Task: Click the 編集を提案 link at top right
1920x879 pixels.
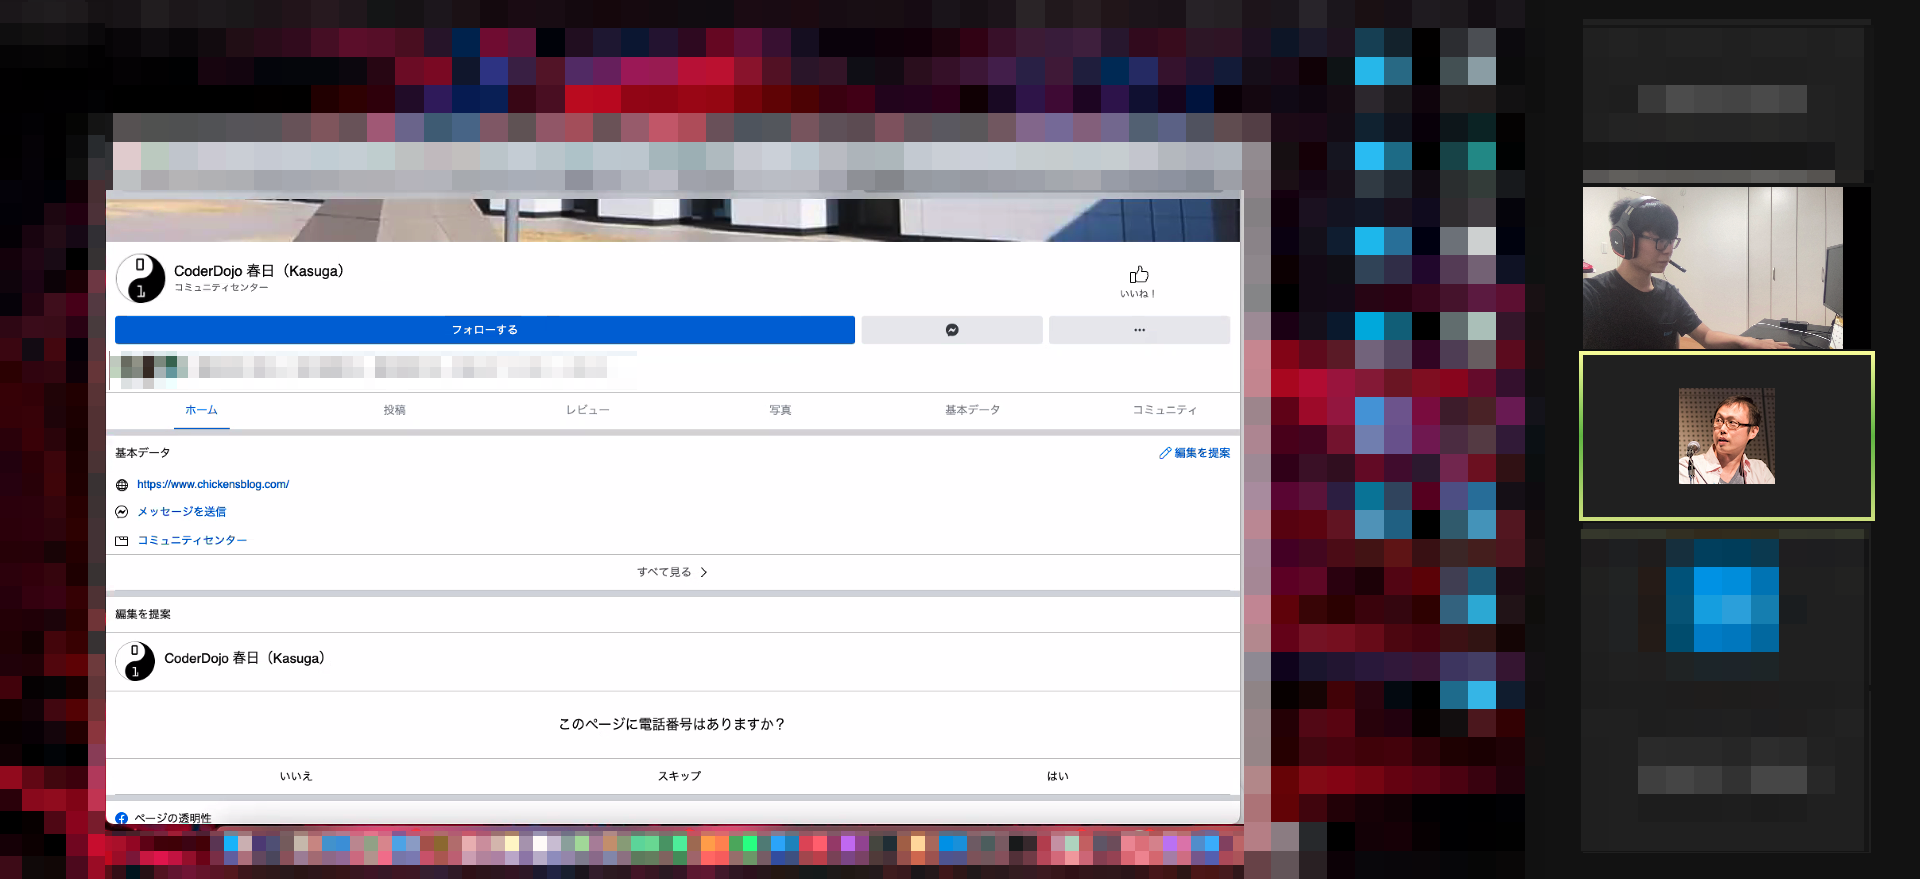Action: 1202,453
